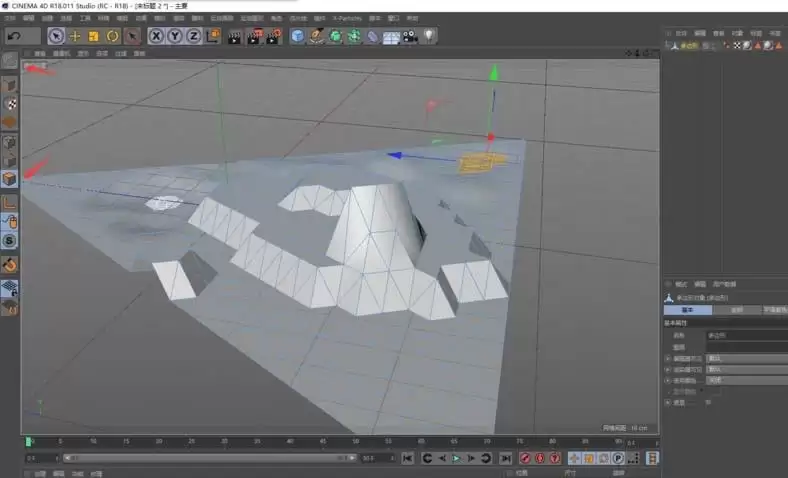The height and width of the screenshot is (478, 788).
Task: Open the third dropdown in basic properties
Action: (747, 380)
